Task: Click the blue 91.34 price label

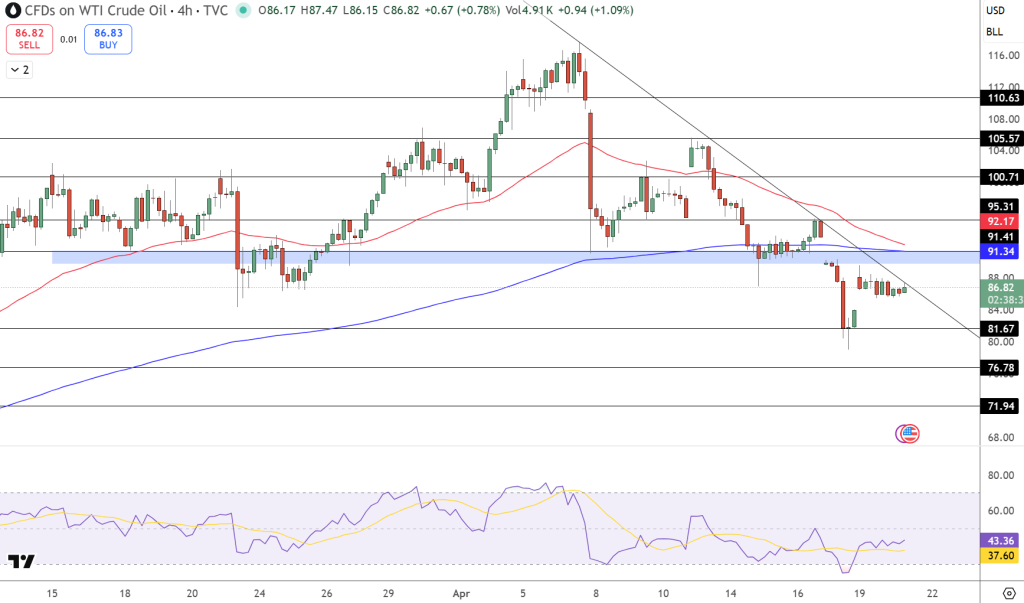Action: point(998,251)
